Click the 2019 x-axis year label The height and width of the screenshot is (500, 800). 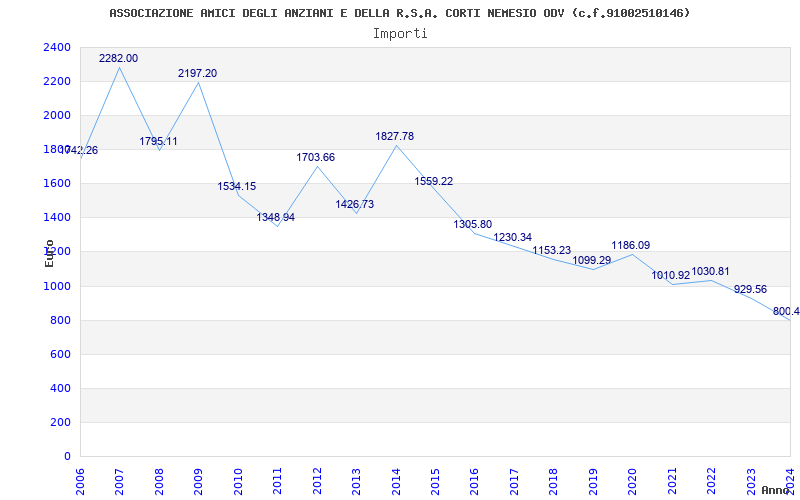coord(593,482)
